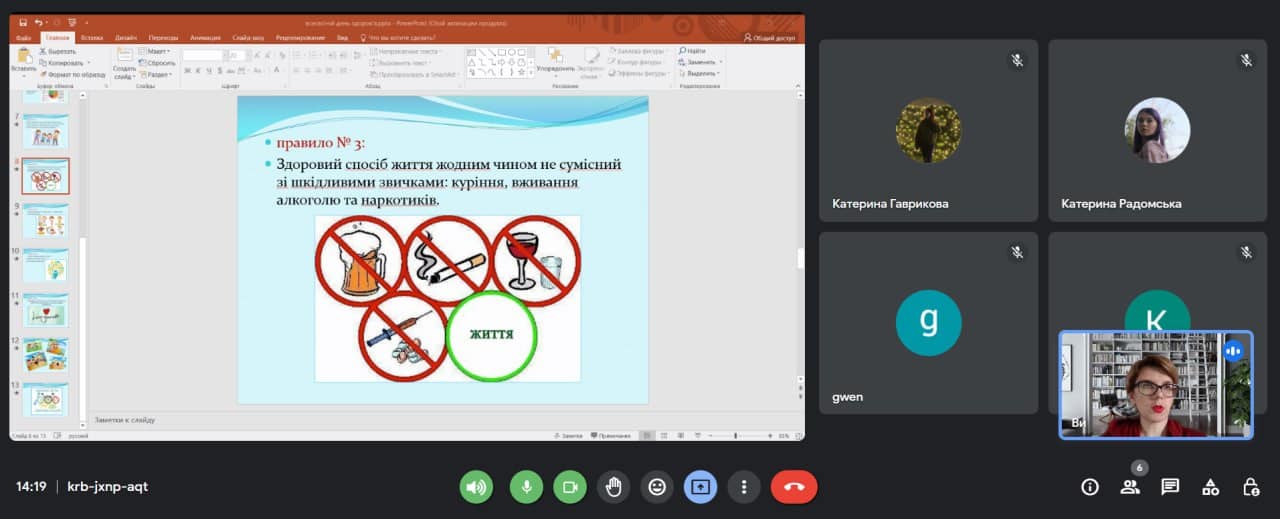
Task: Mute the microphone
Action: tap(526, 487)
